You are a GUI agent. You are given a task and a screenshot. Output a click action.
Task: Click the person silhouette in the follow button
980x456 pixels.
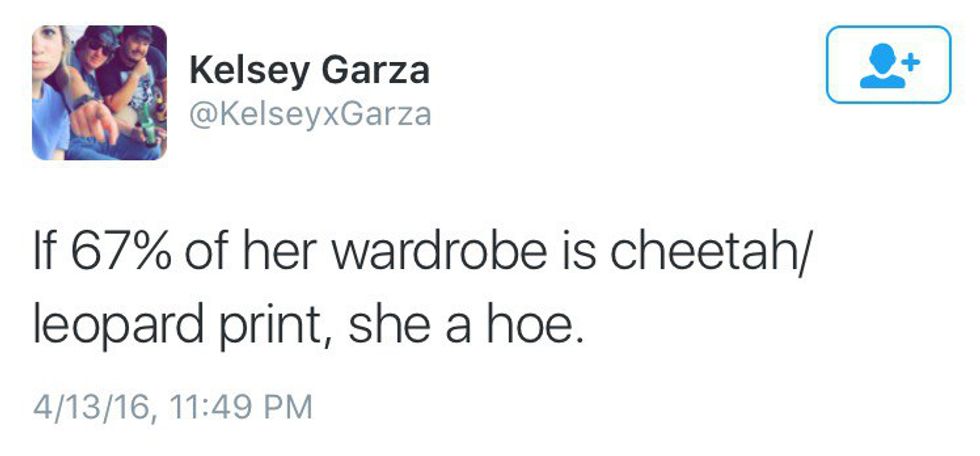coord(880,66)
